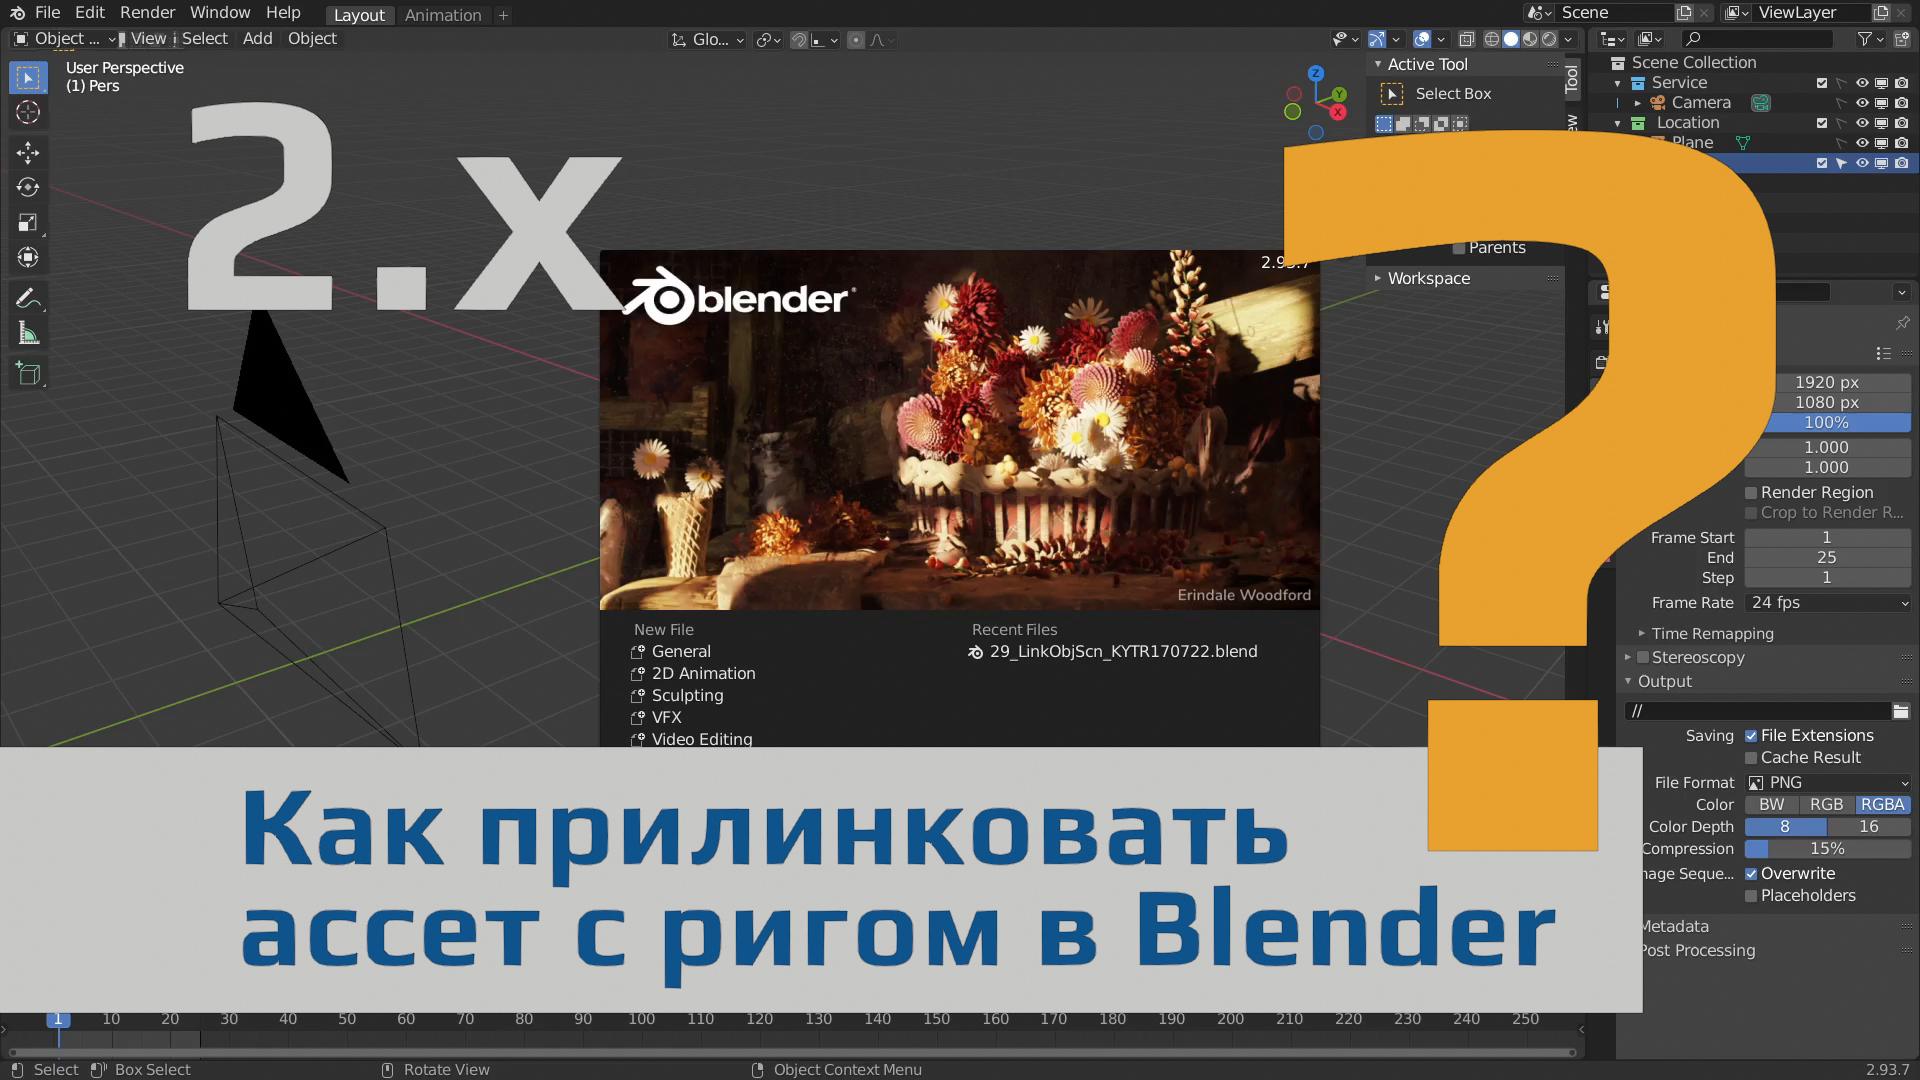The width and height of the screenshot is (1920, 1080).
Task: Hide Camera with its eye icon
Action: point(1861,103)
